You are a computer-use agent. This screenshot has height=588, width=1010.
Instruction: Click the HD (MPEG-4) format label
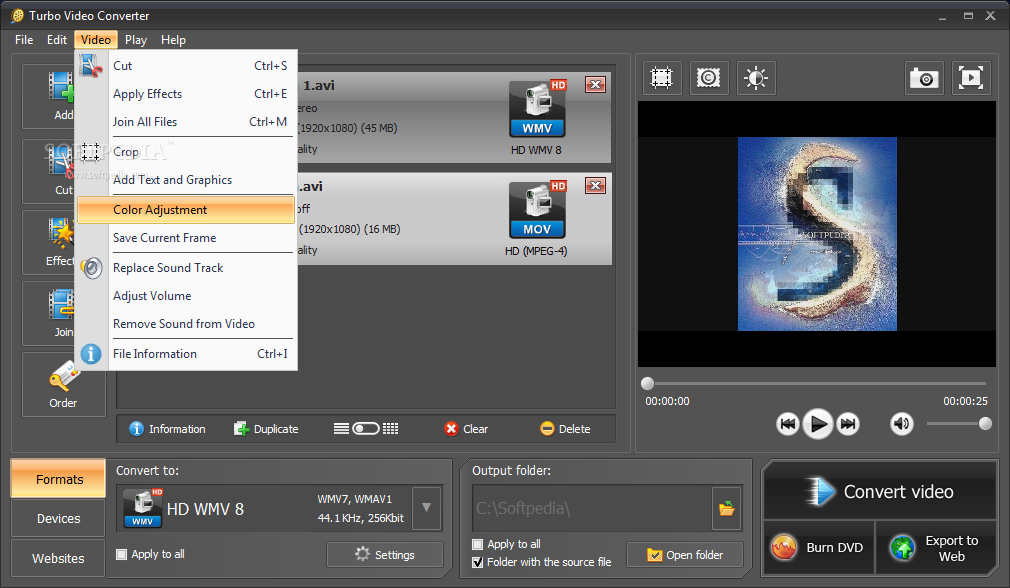(x=536, y=251)
